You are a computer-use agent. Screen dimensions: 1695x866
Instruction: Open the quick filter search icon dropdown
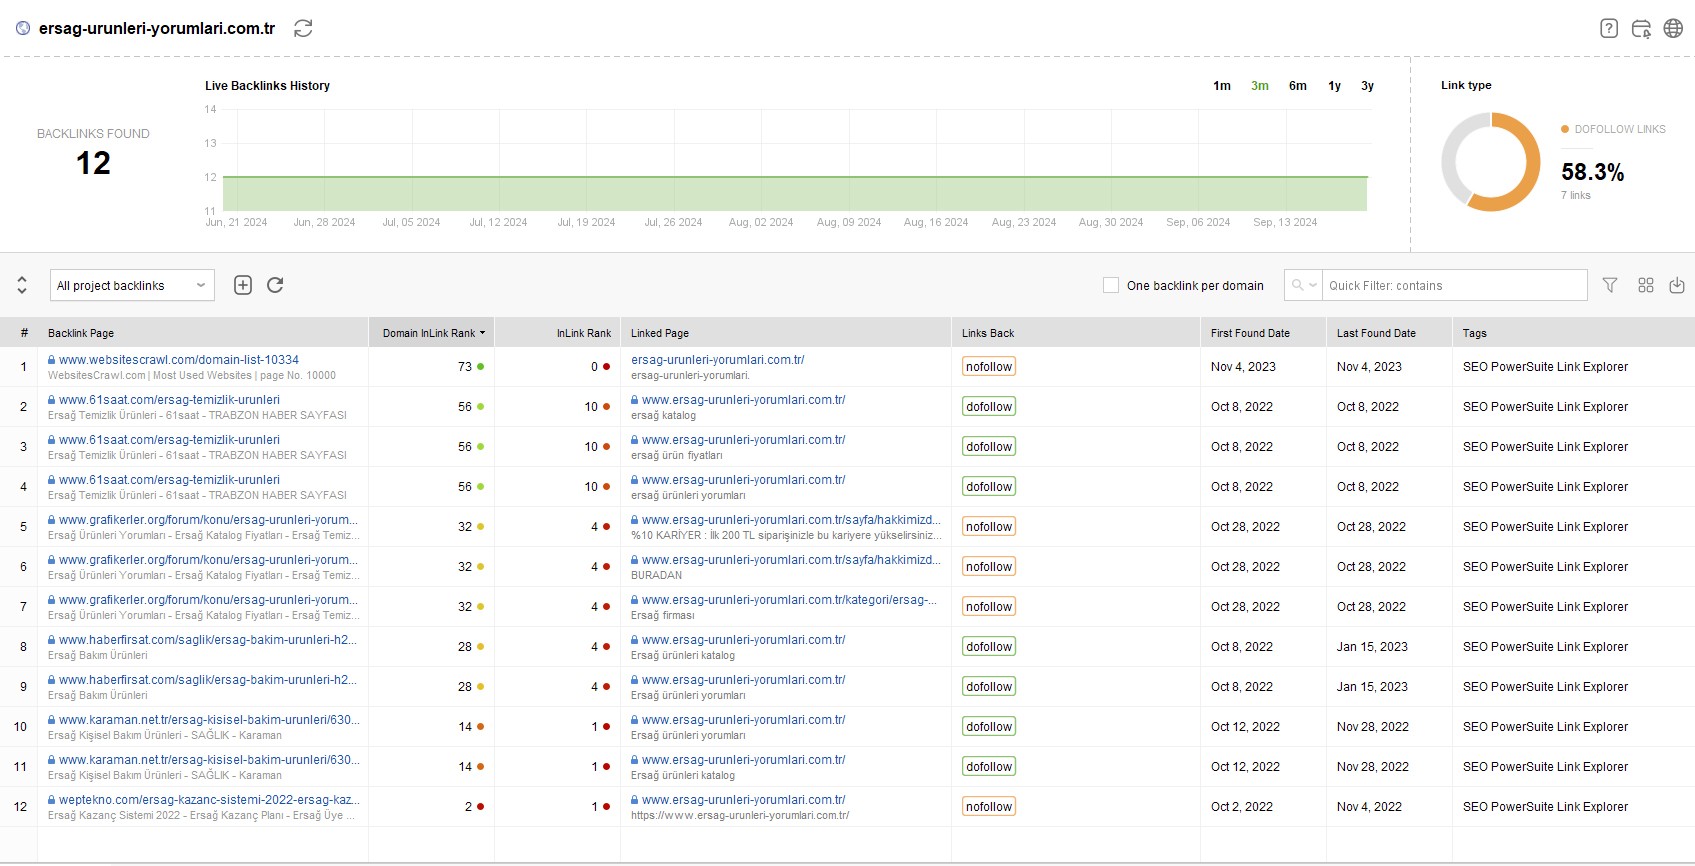(x=1303, y=285)
